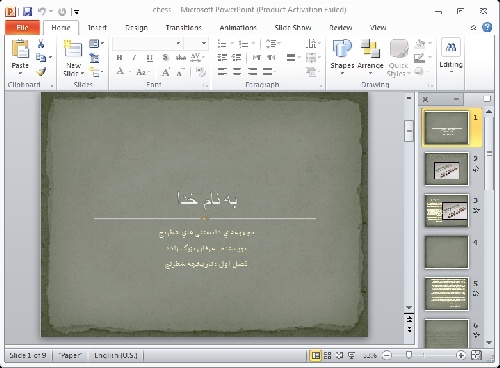Cut selection with the scissors icon
Screen dimensions: 500x368
point(41,43)
